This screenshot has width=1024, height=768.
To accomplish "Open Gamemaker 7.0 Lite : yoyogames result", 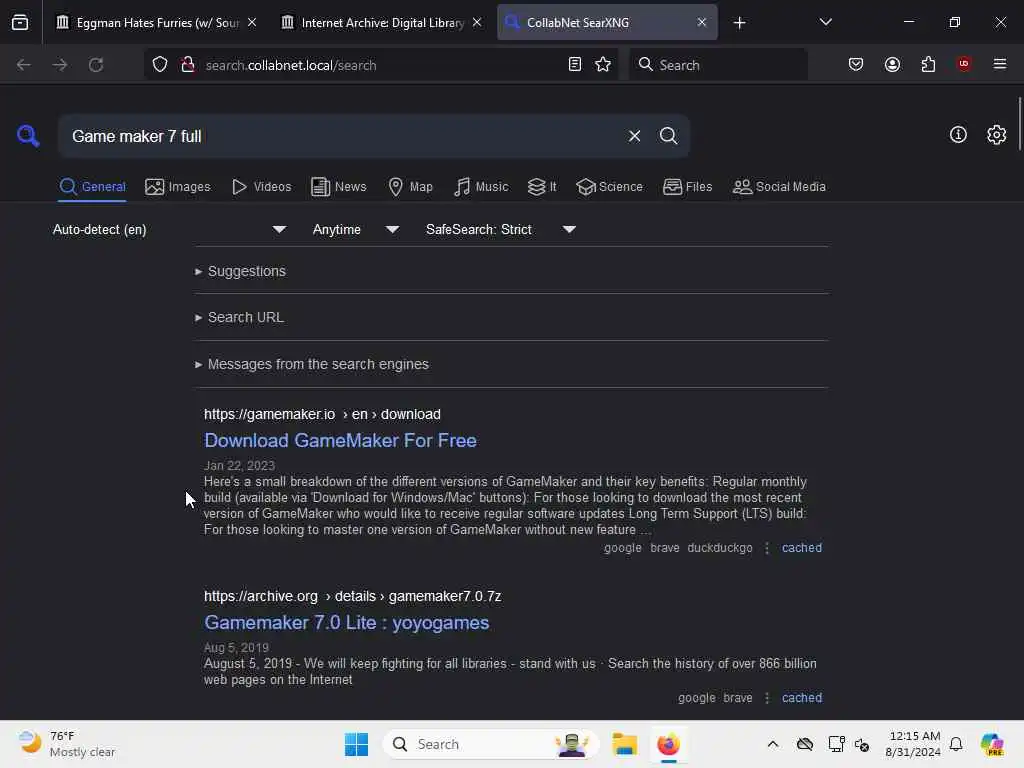I will pos(347,623).
